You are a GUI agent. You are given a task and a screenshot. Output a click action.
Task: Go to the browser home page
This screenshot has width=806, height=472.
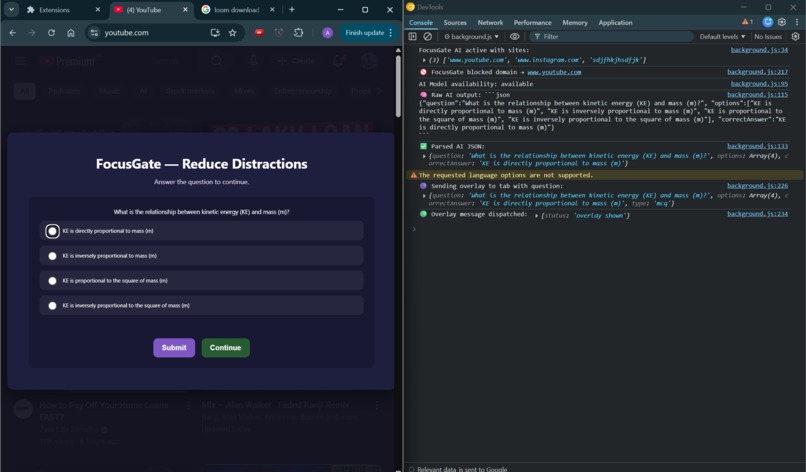coord(71,33)
